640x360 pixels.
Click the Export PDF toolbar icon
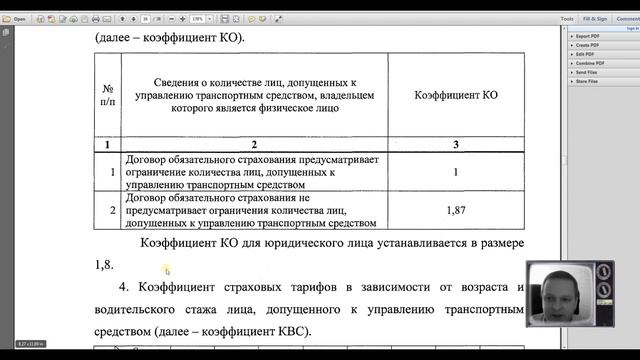[51, 19]
